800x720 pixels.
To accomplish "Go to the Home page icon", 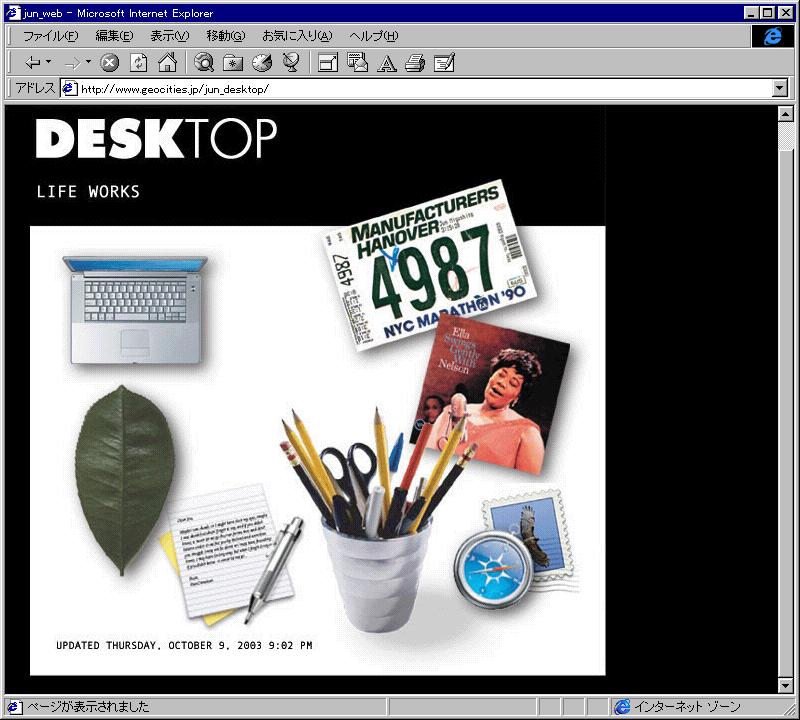I will coord(167,63).
